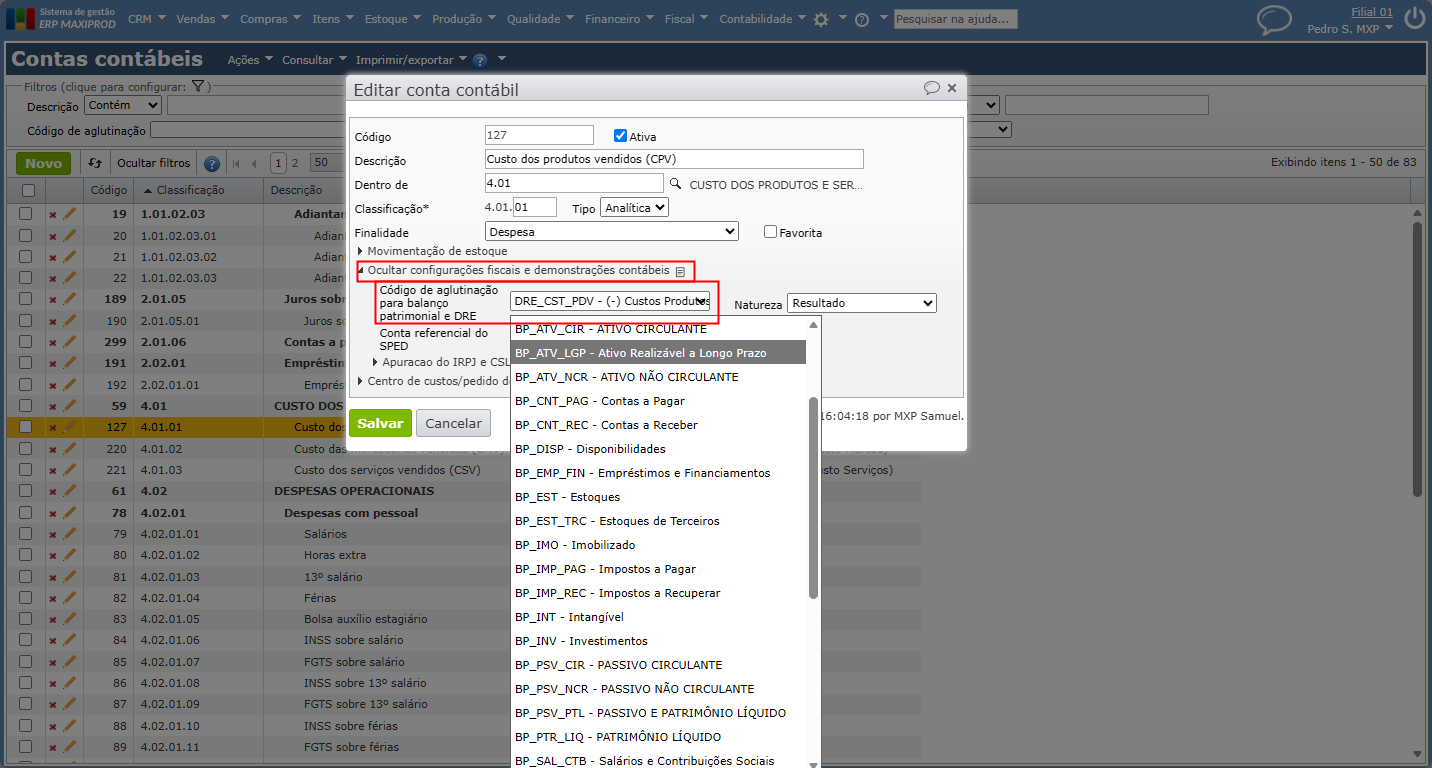This screenshot has width=1432, height=768.
Task: Click the filter funnel icon in Filtros header
Action: click(x=198, y=87)
